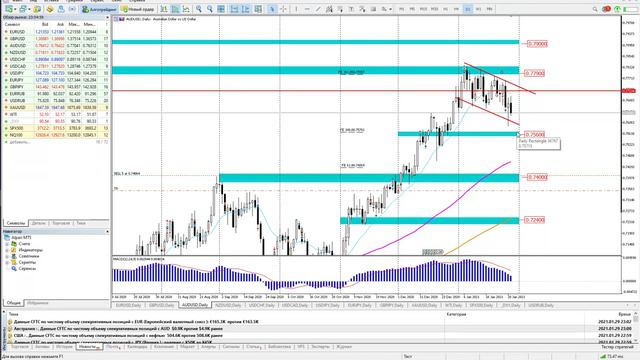The height and width of the screenshot is (360, 640).
Task: Open the Common (Общие) tab in Navigator
Action: (x=13, y=303)
